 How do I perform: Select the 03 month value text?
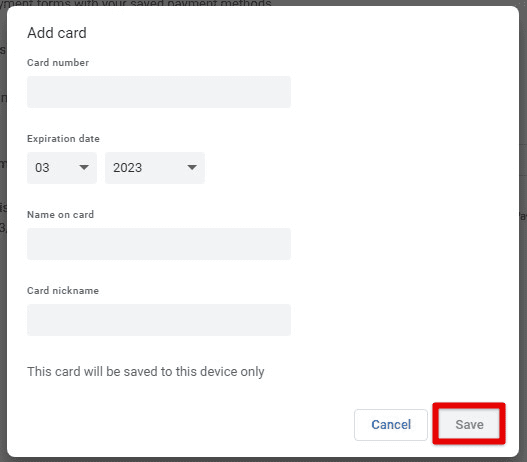click(42, 168)
